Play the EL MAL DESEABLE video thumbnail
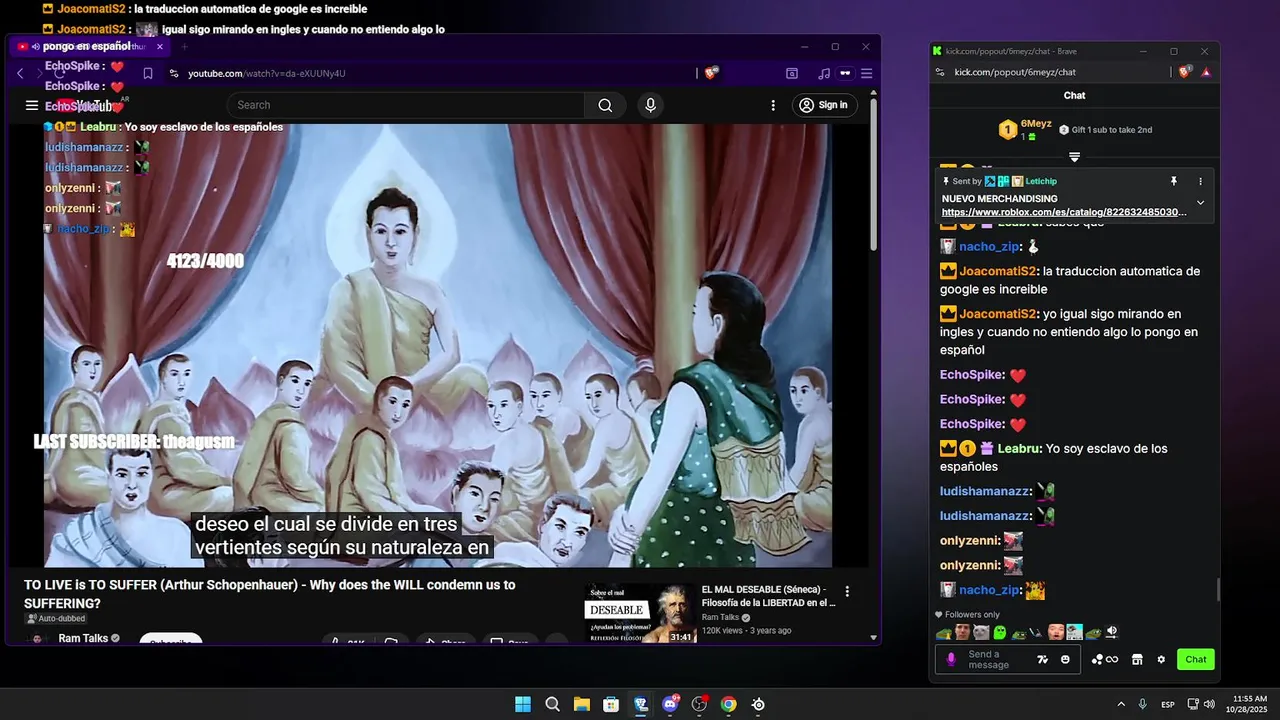The height and width of the screenshot is (720, 1280). tap(641, 612)
